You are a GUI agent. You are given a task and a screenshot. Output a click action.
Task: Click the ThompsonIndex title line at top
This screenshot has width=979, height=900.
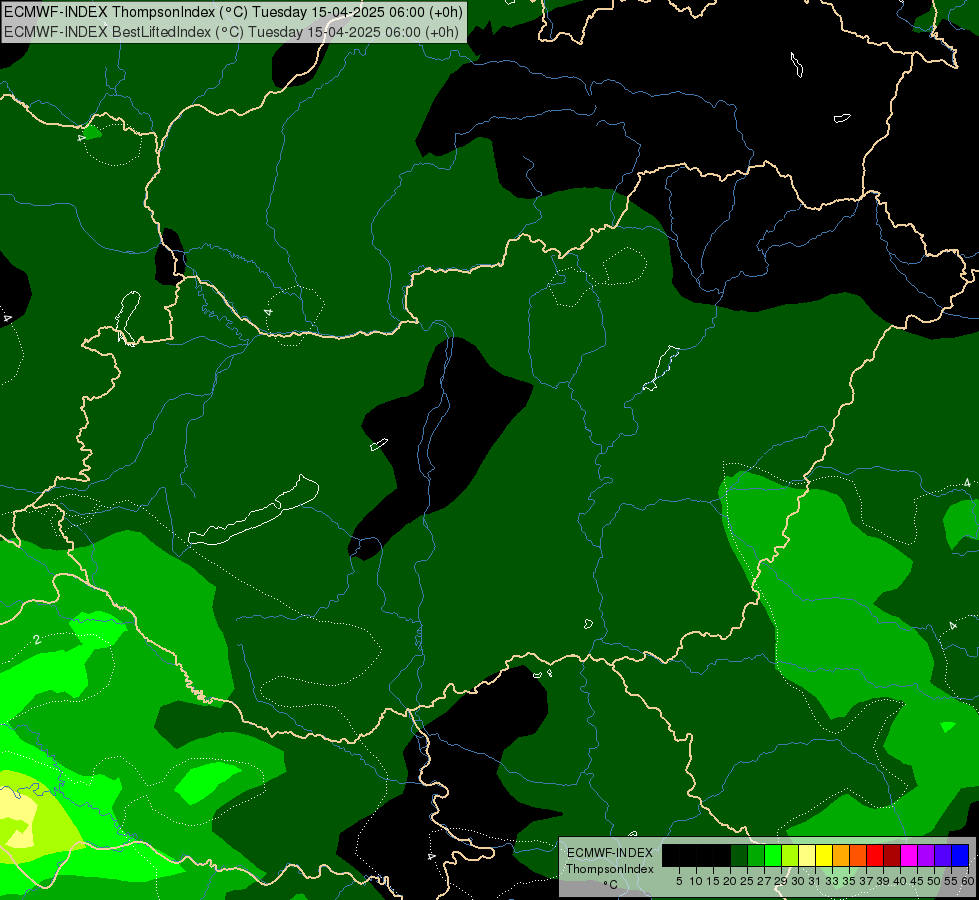click(234, 12)
